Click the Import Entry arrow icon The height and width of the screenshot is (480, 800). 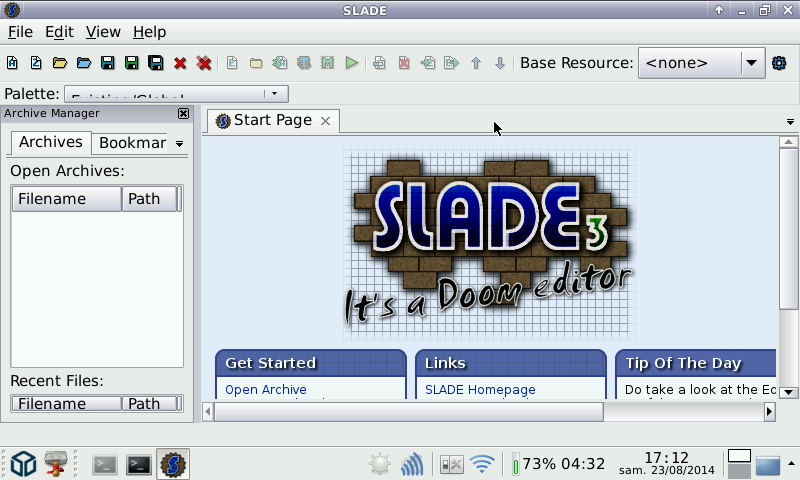point(428,63)
